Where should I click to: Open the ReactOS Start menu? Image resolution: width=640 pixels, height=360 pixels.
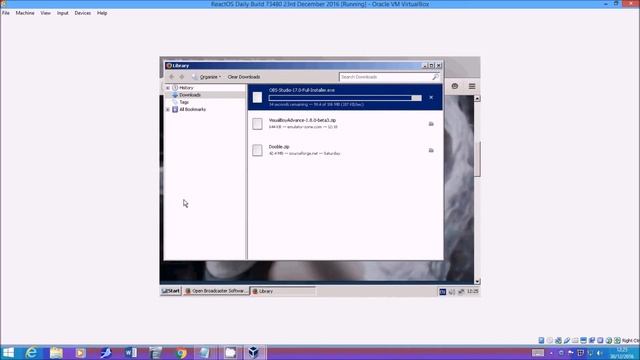click(171, 291)
